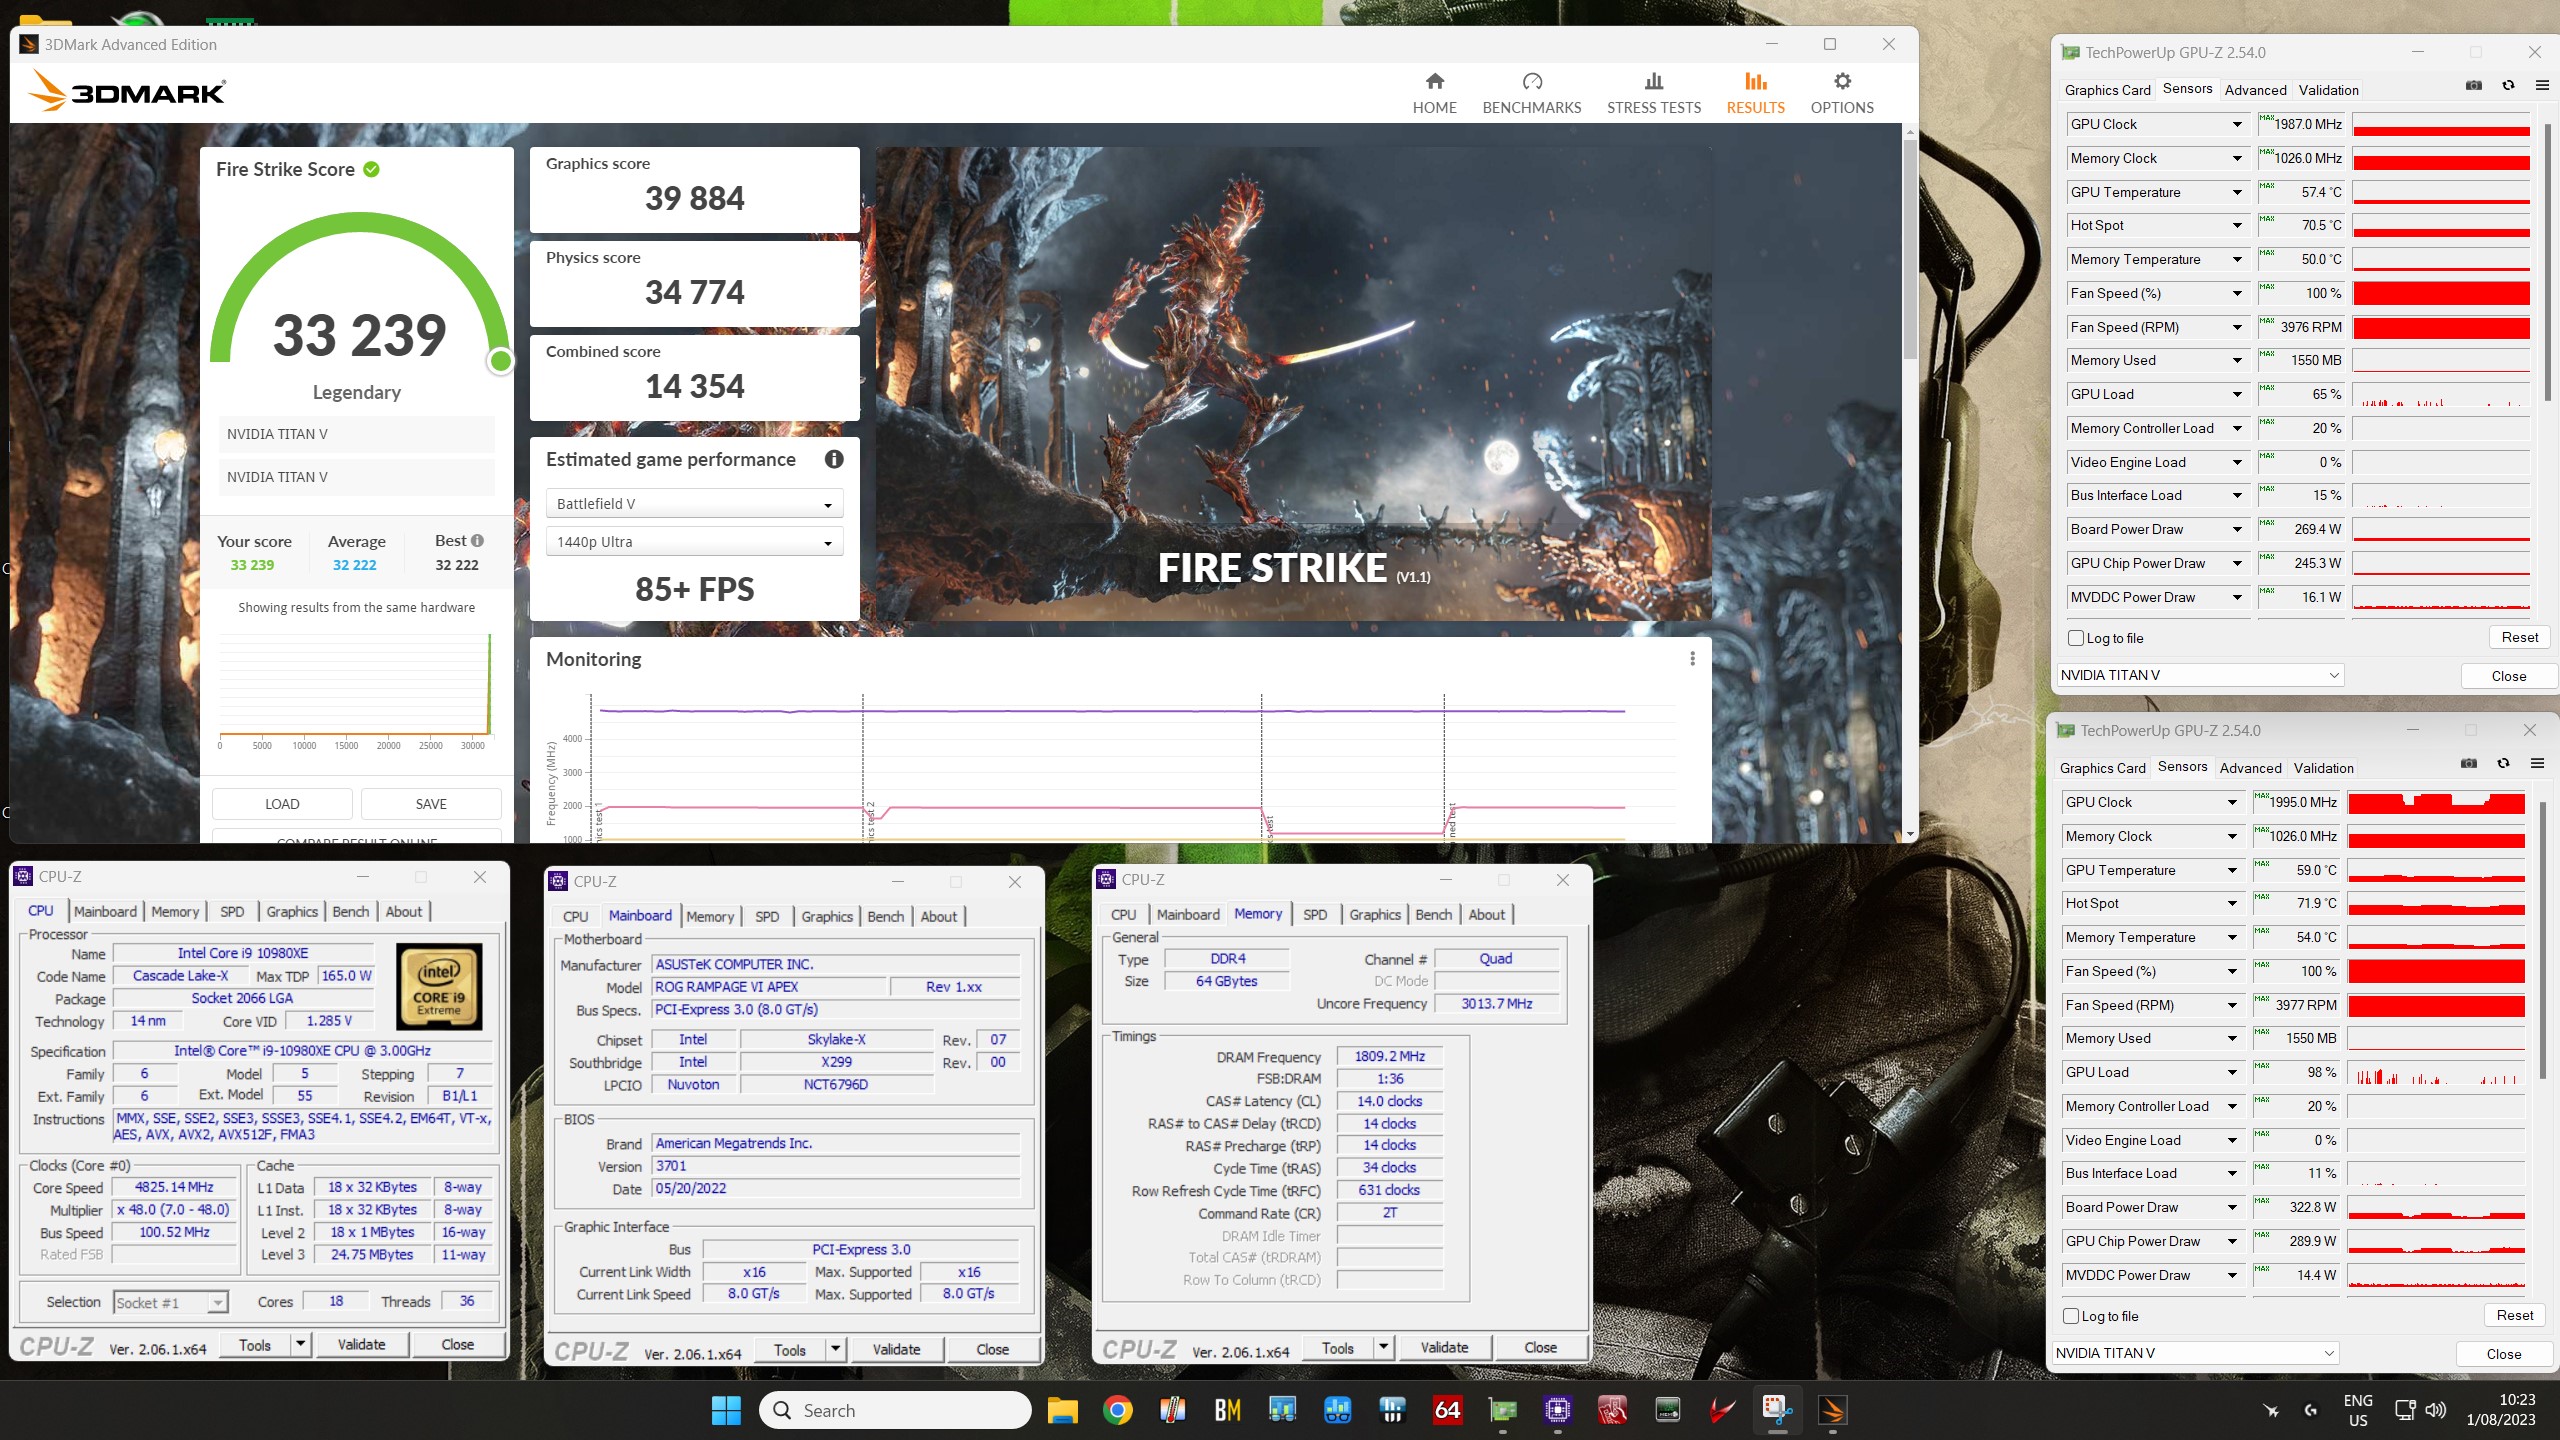The image size is (2560, 1440).
Task: Open the STRESS TESTS section in 3DMark
Action: [x=1653, y=93]
